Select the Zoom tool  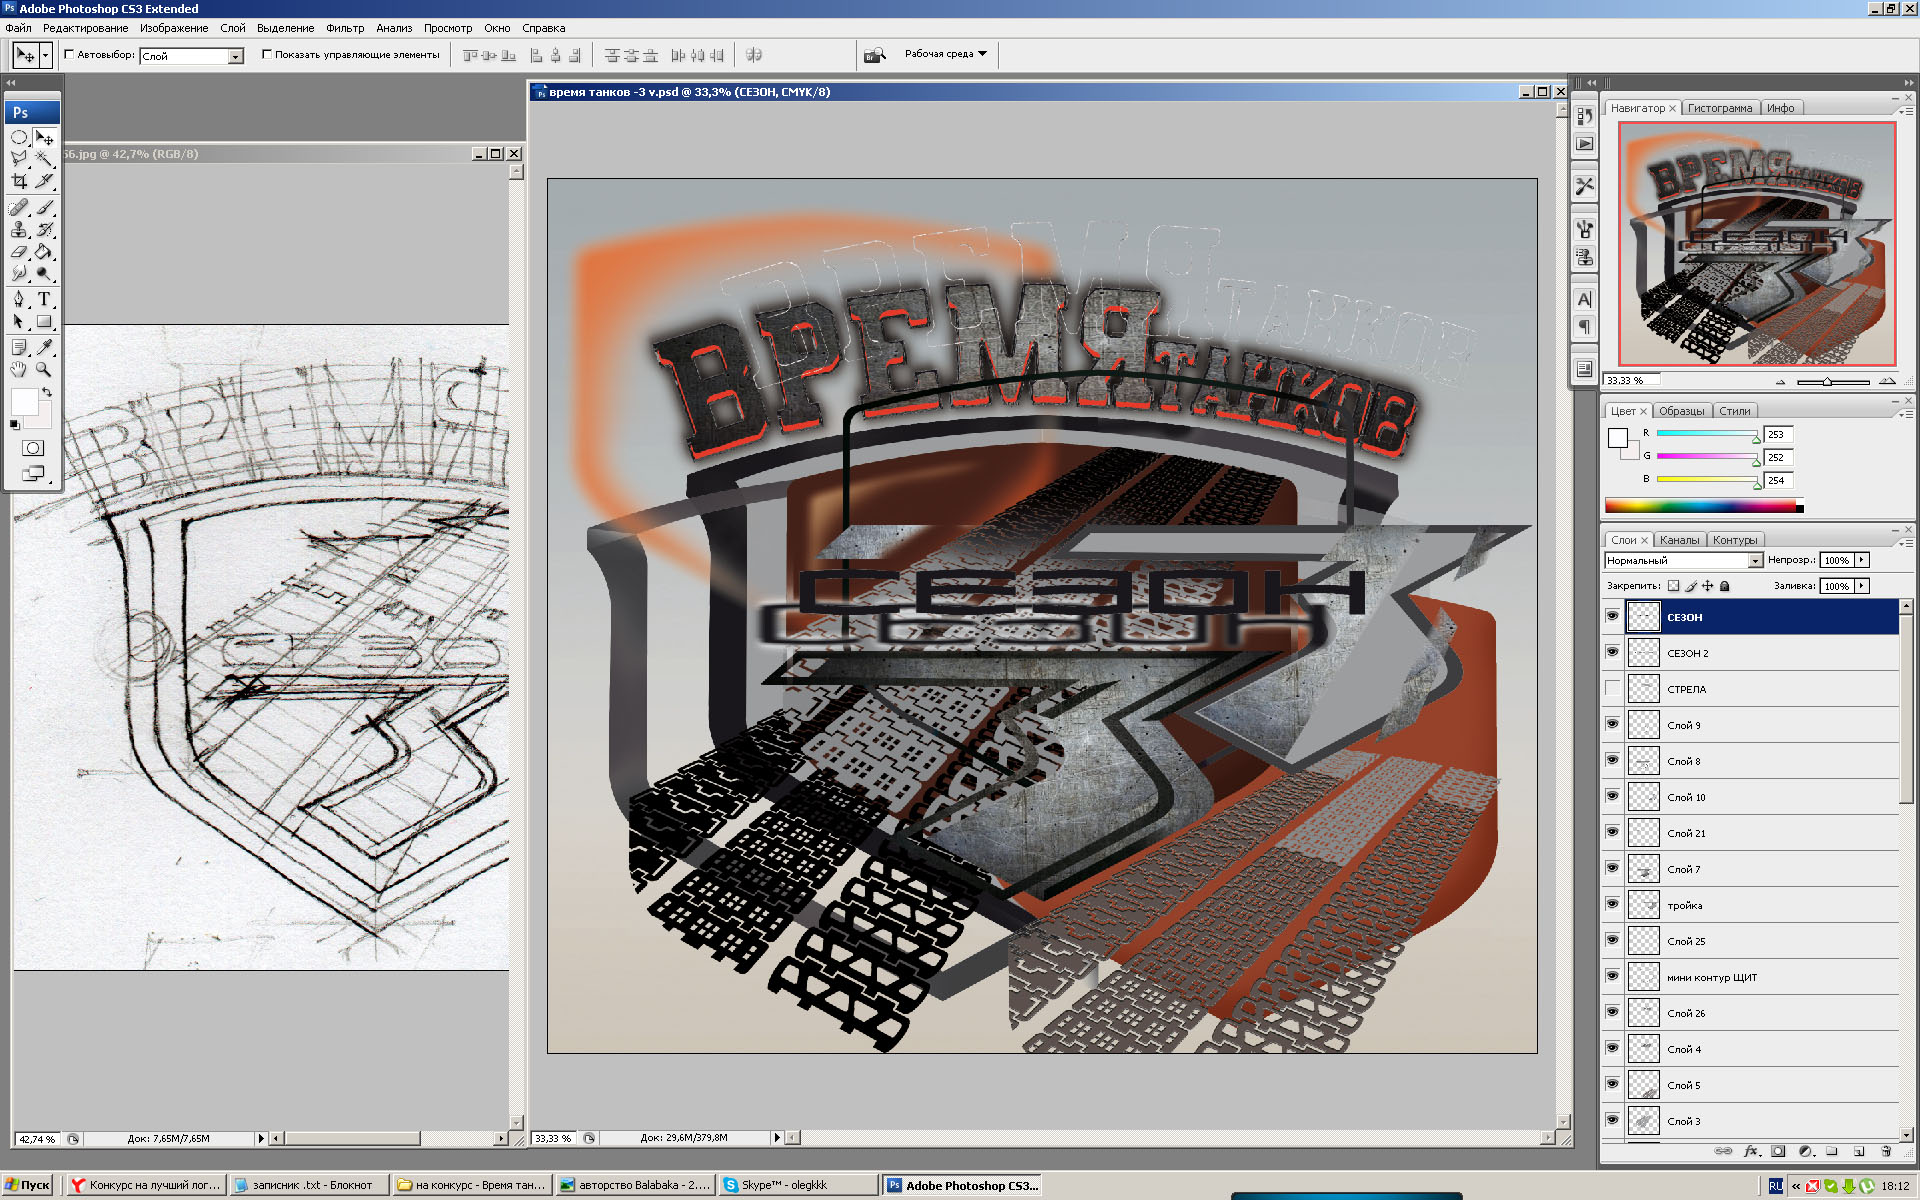(x=44, y=369)
